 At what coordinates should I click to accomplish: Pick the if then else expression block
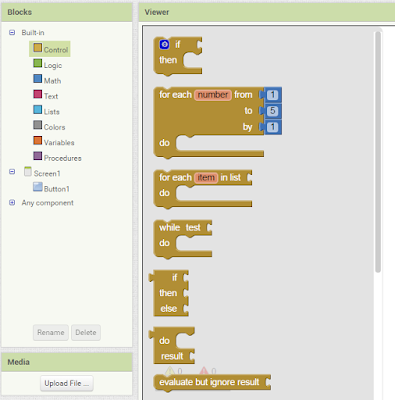click(169, 293)
